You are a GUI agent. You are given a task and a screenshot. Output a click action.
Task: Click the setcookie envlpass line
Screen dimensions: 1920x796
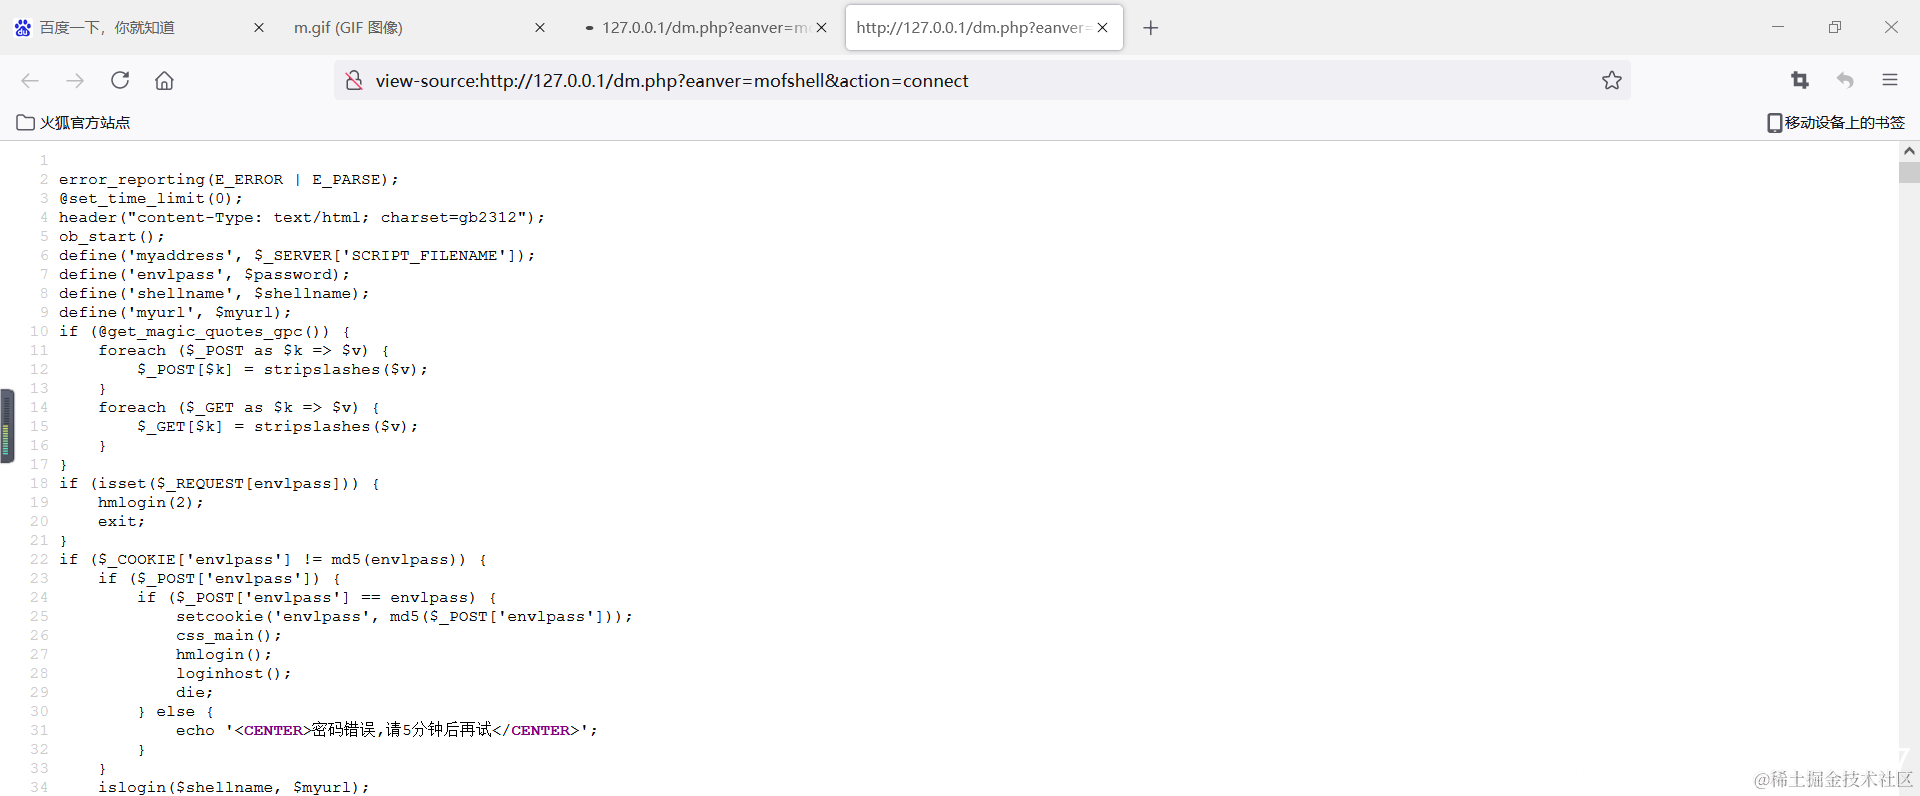pos(404,617)
